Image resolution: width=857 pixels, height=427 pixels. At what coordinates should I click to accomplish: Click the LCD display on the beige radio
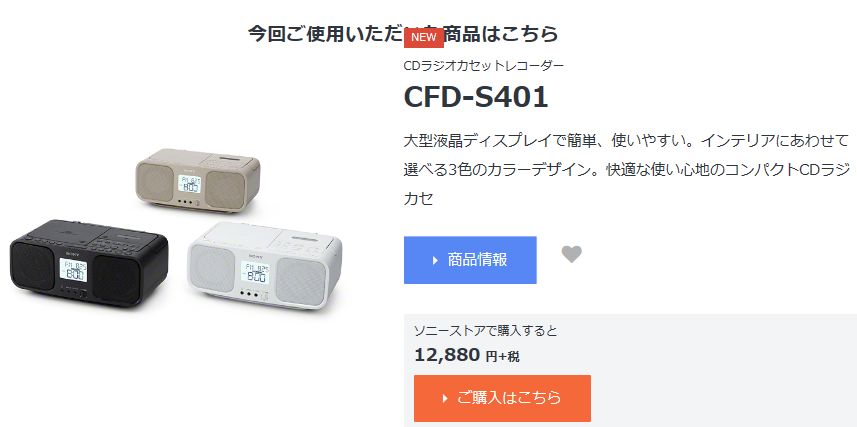pos(189,184)
